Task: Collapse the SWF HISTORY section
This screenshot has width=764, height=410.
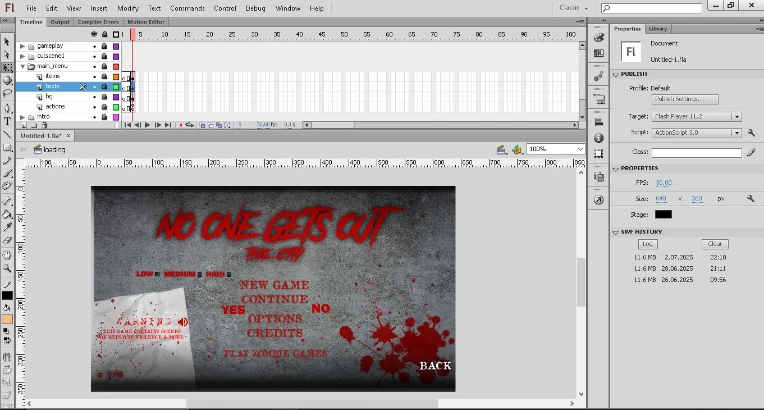Action: point(615,233)
